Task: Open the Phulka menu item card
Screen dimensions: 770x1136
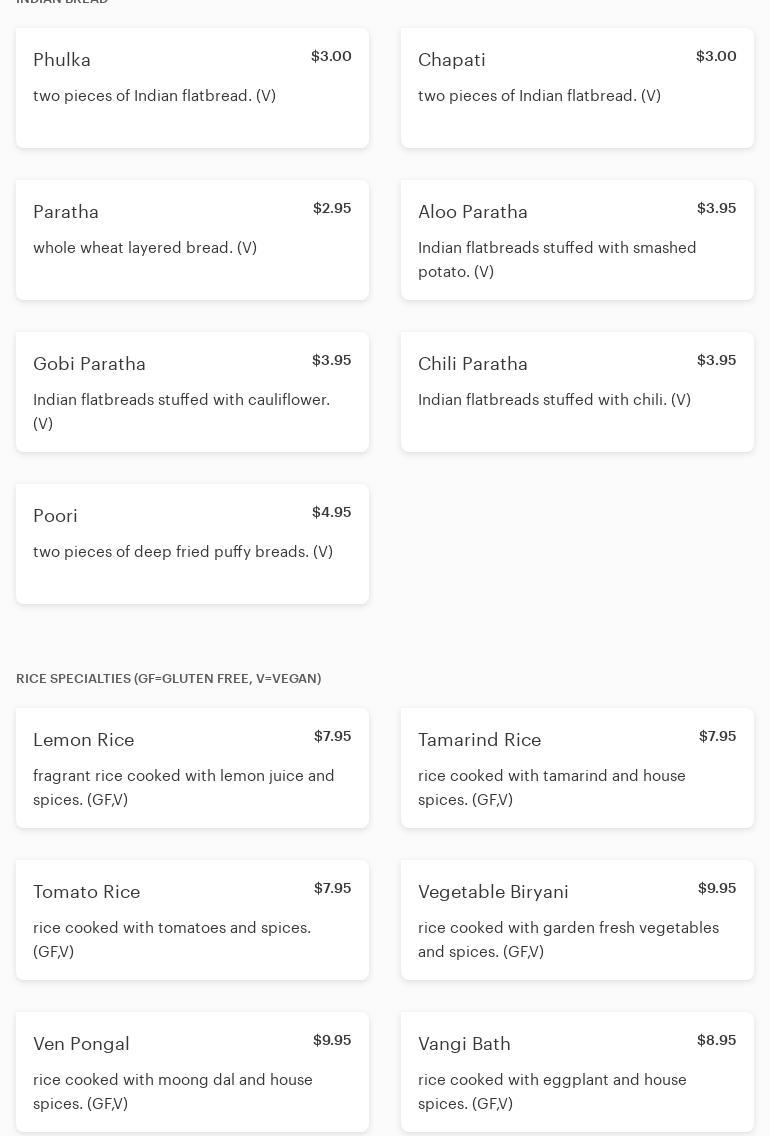Action: pyautogui.click(x=192, y=88)
